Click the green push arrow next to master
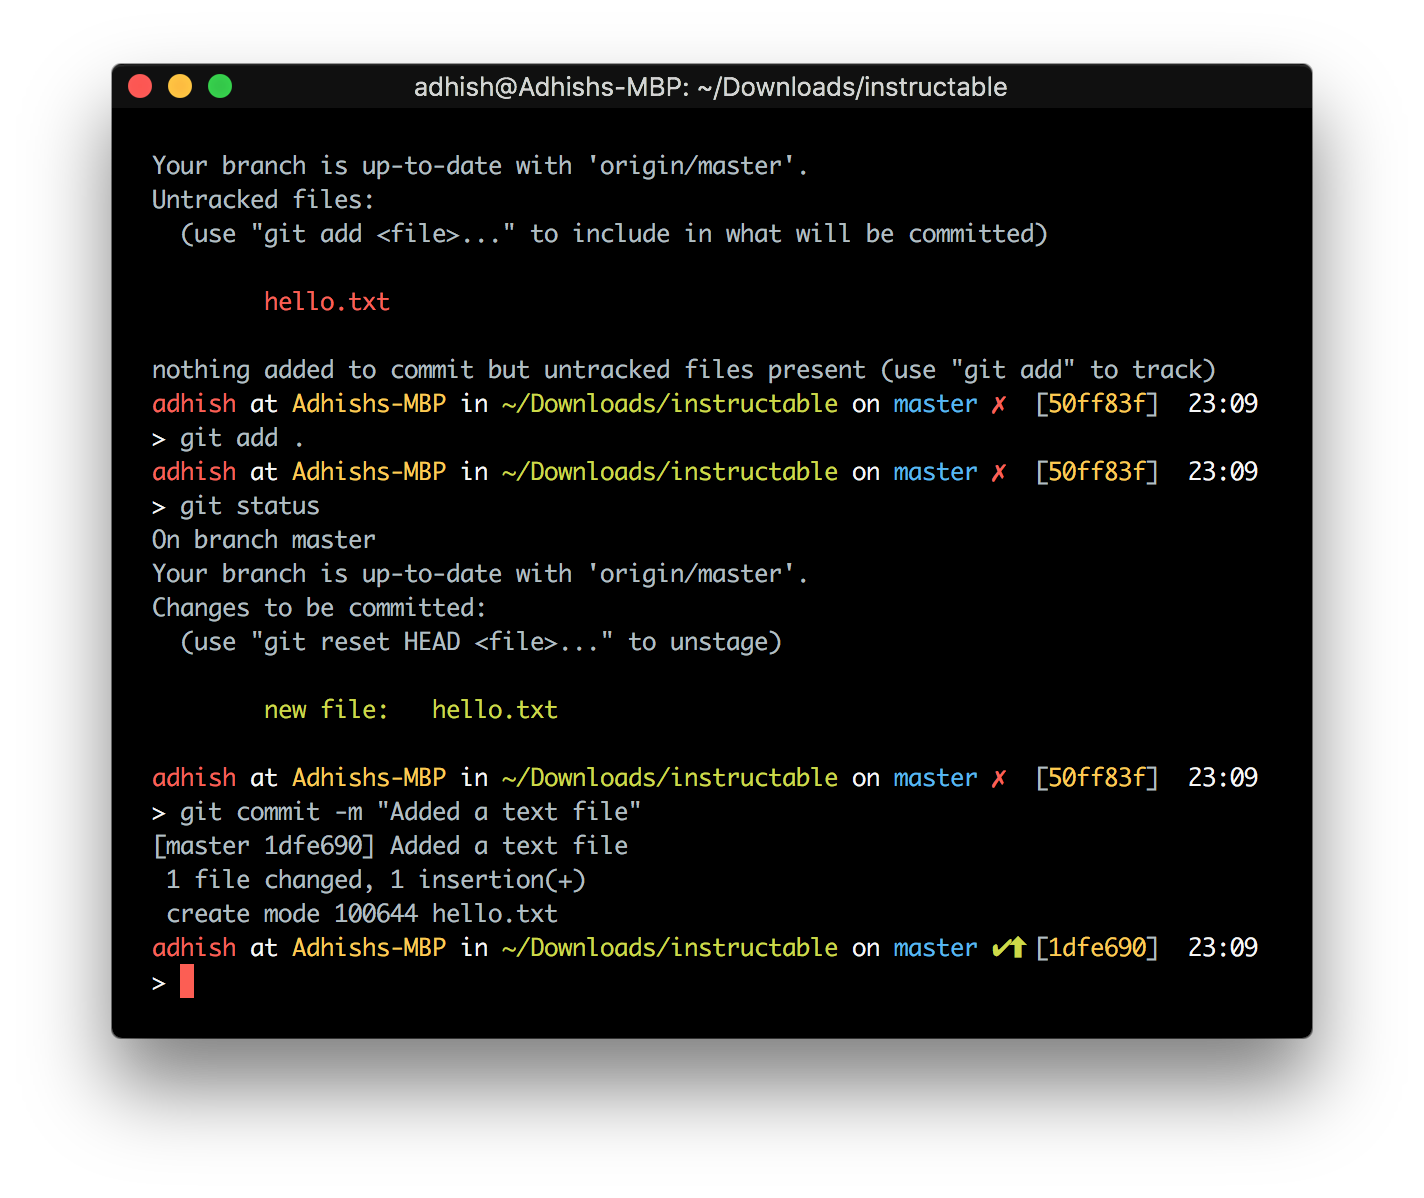 click(x=1008, y=947)
